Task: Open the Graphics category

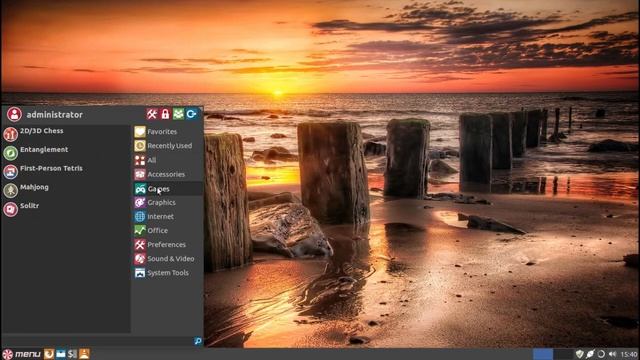Action: point(168,202)
